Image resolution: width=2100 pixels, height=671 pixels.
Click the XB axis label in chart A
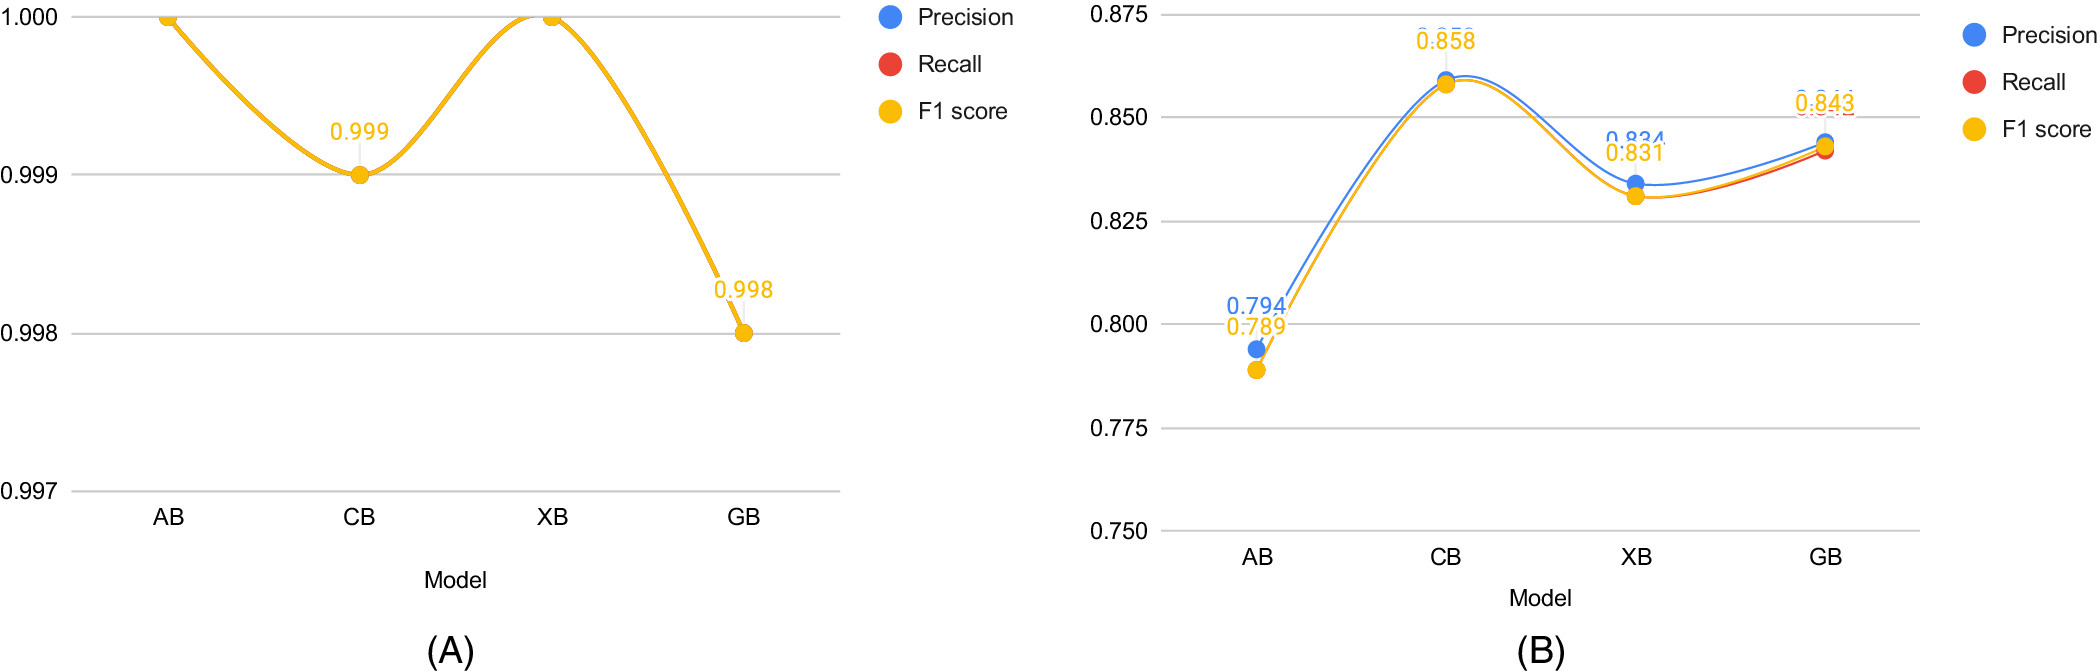pos(552,517)
